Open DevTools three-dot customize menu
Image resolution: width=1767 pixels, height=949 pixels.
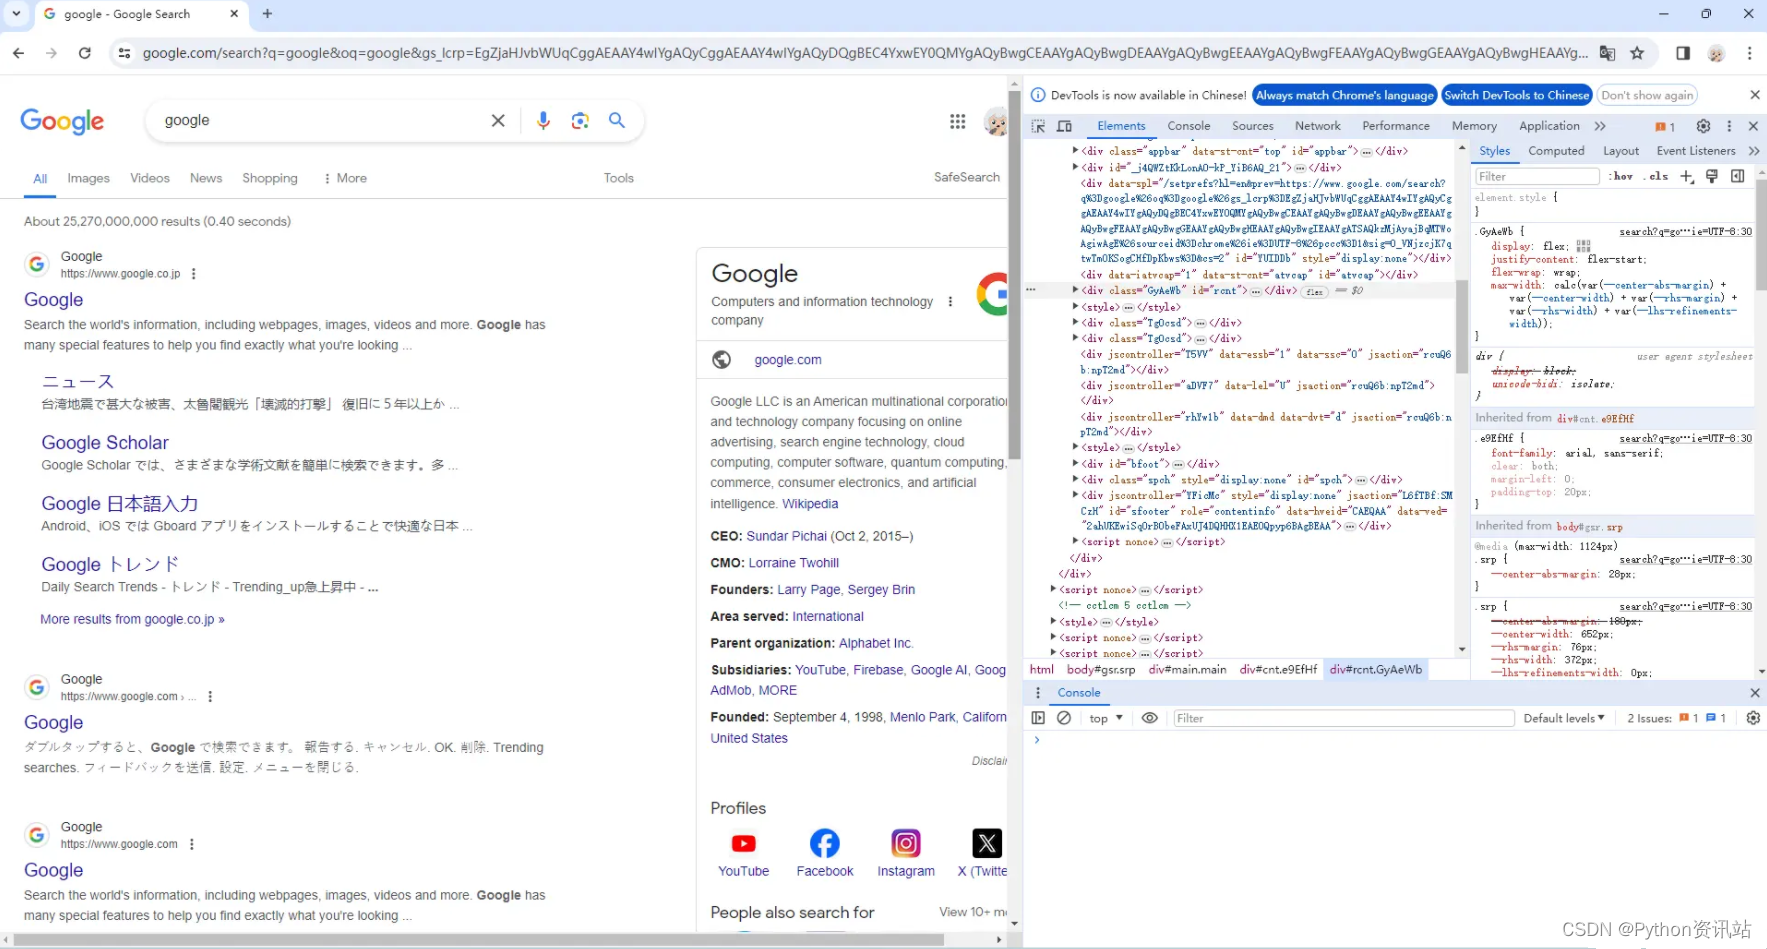1729,126
